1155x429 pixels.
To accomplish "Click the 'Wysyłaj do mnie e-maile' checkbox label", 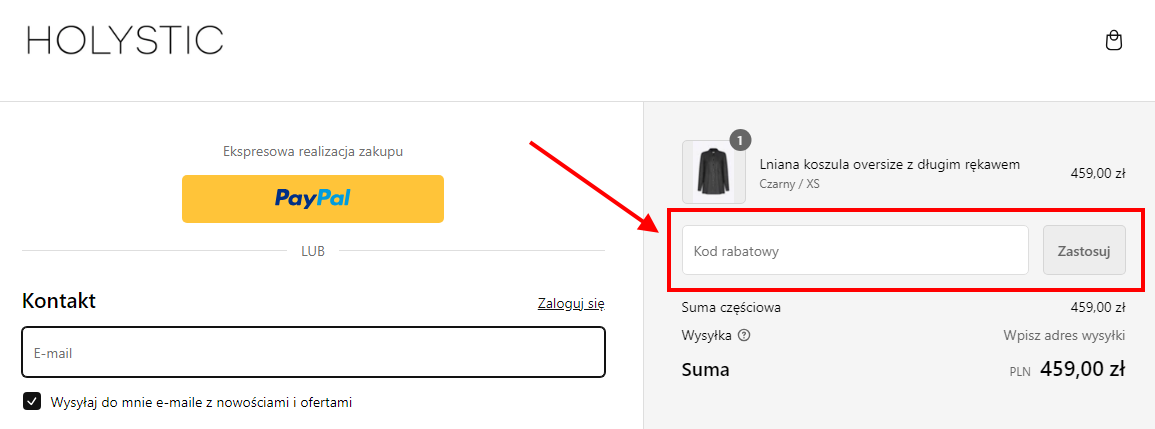I will point(201,402).
